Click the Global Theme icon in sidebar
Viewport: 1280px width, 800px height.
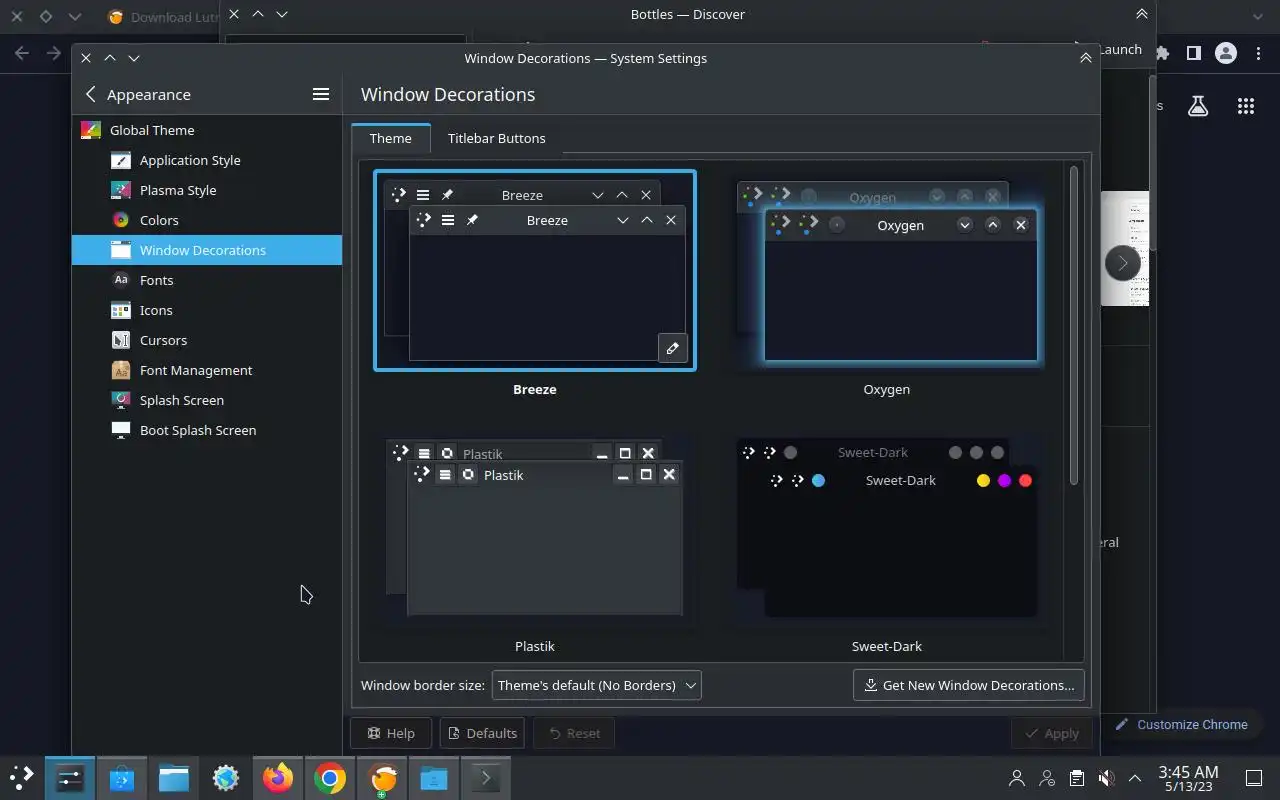91,130
